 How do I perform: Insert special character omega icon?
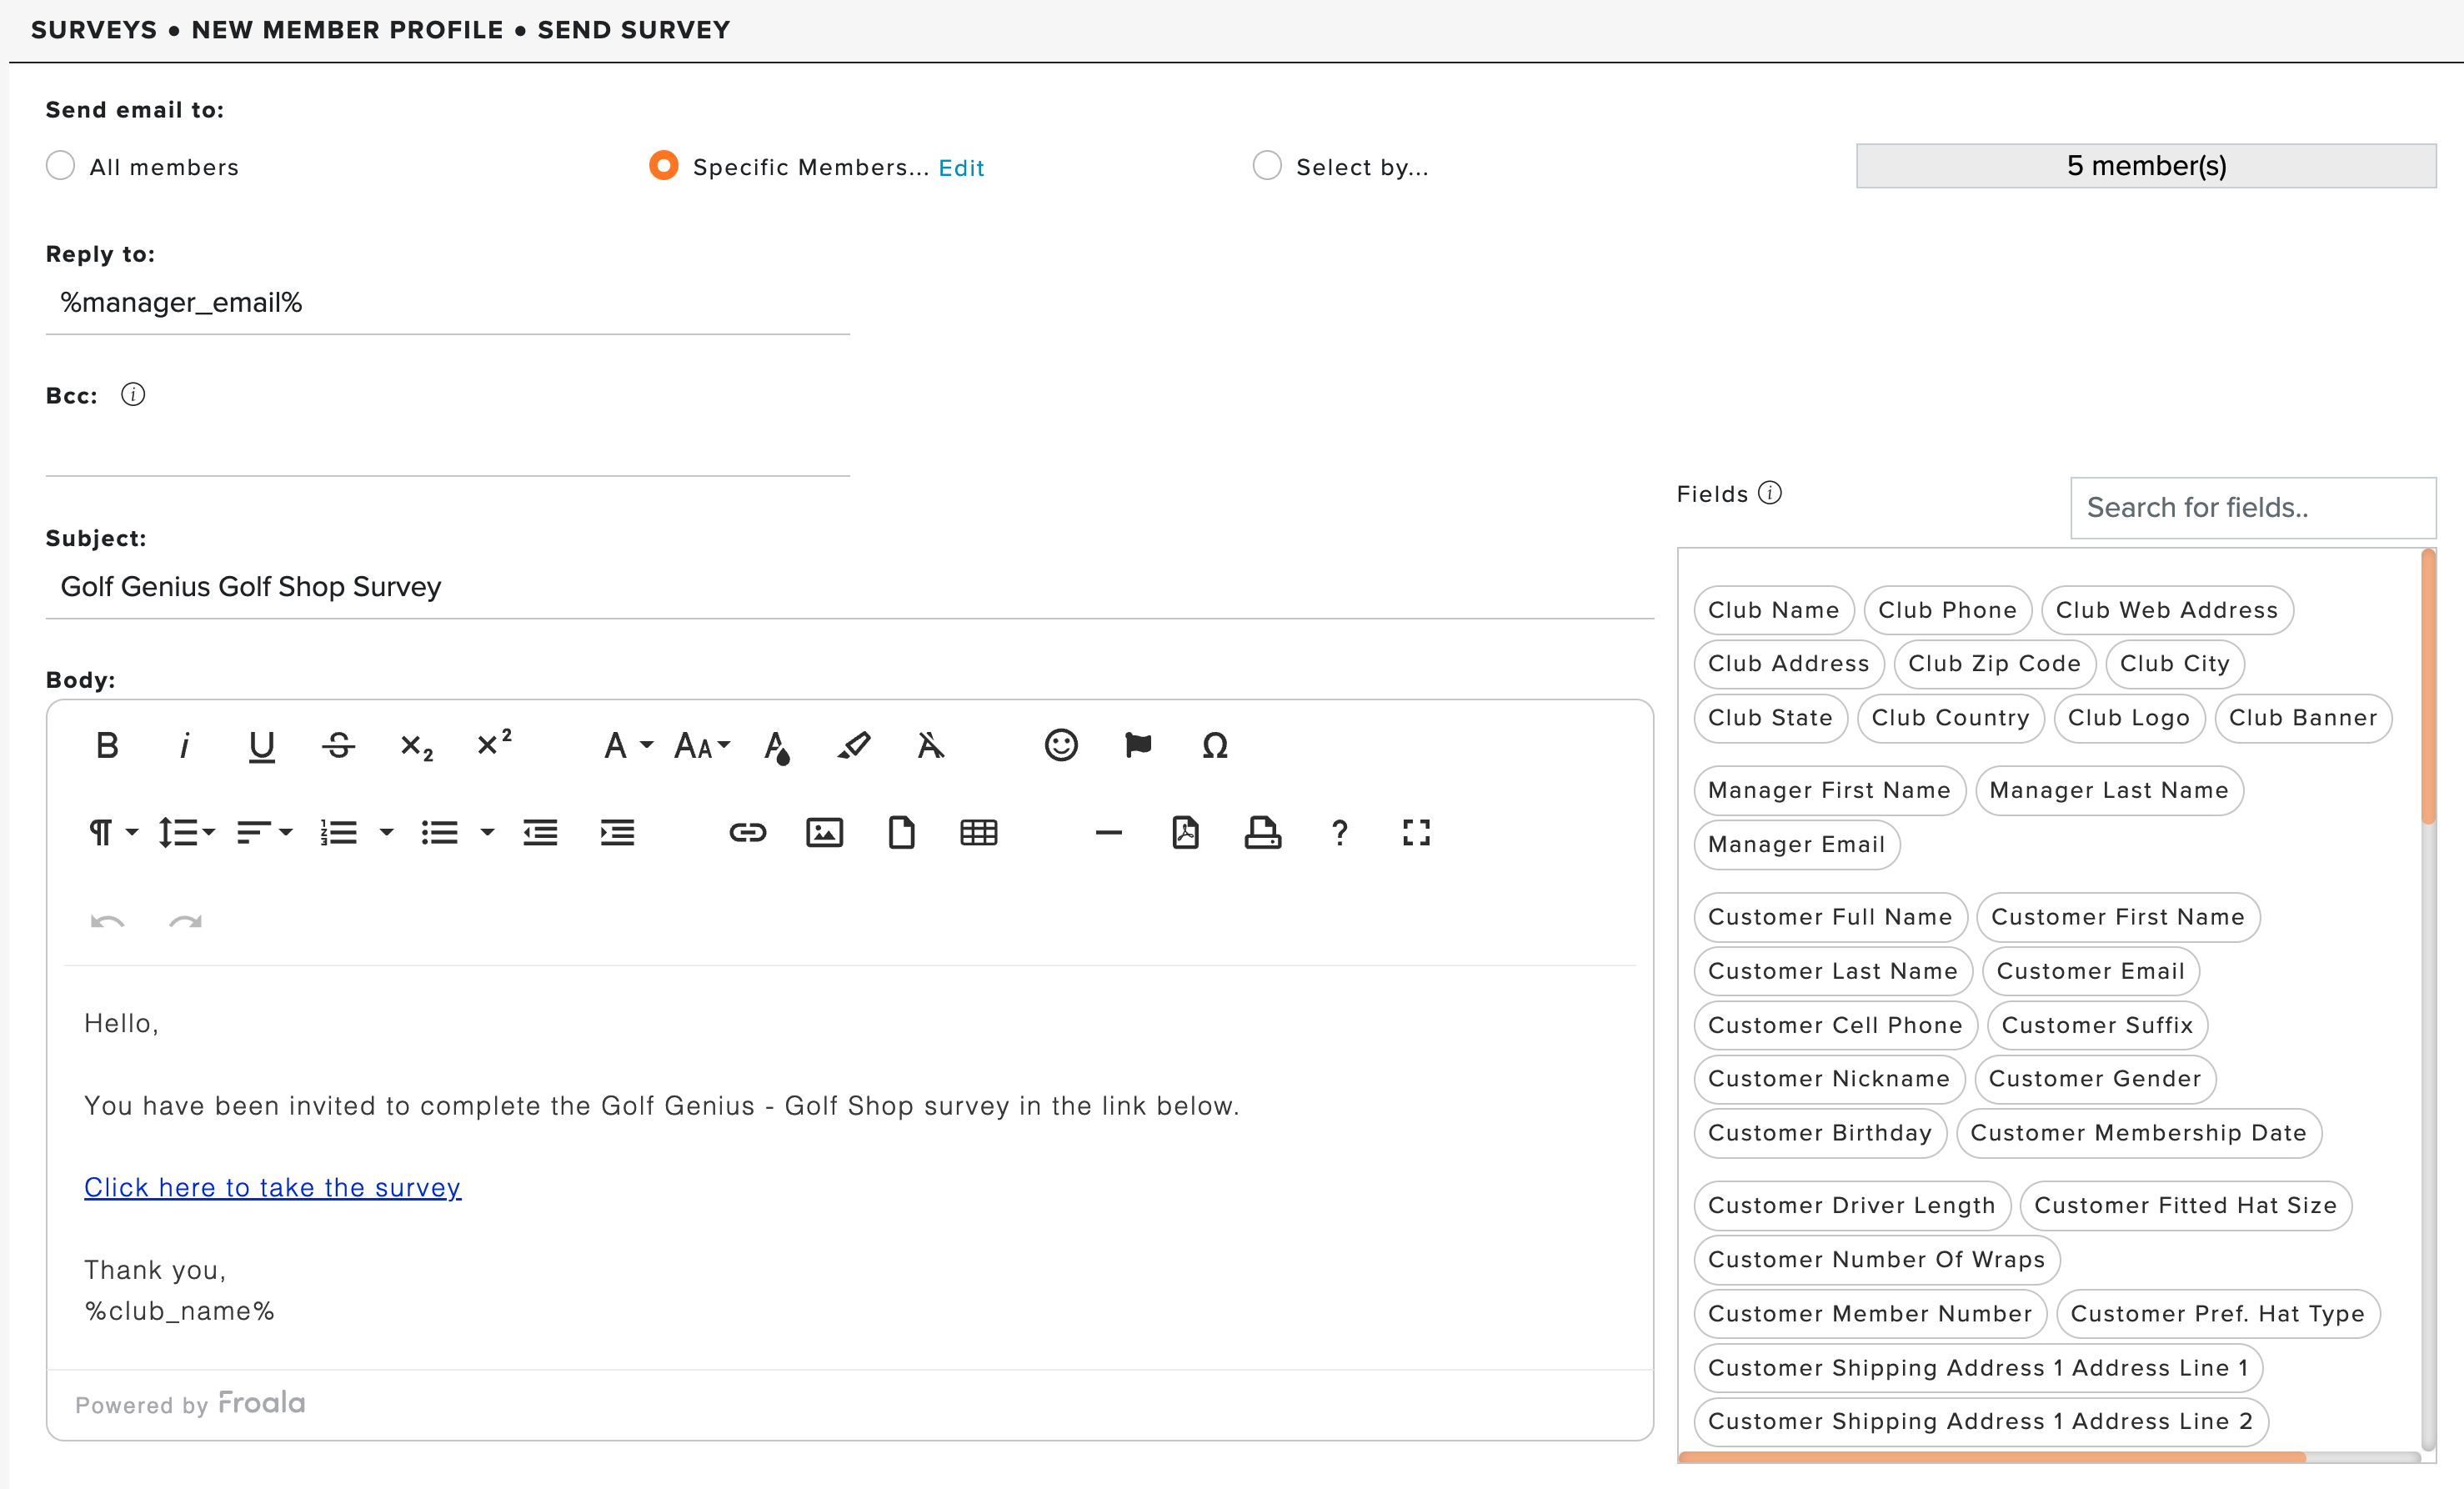click(x=1215, y=746)
